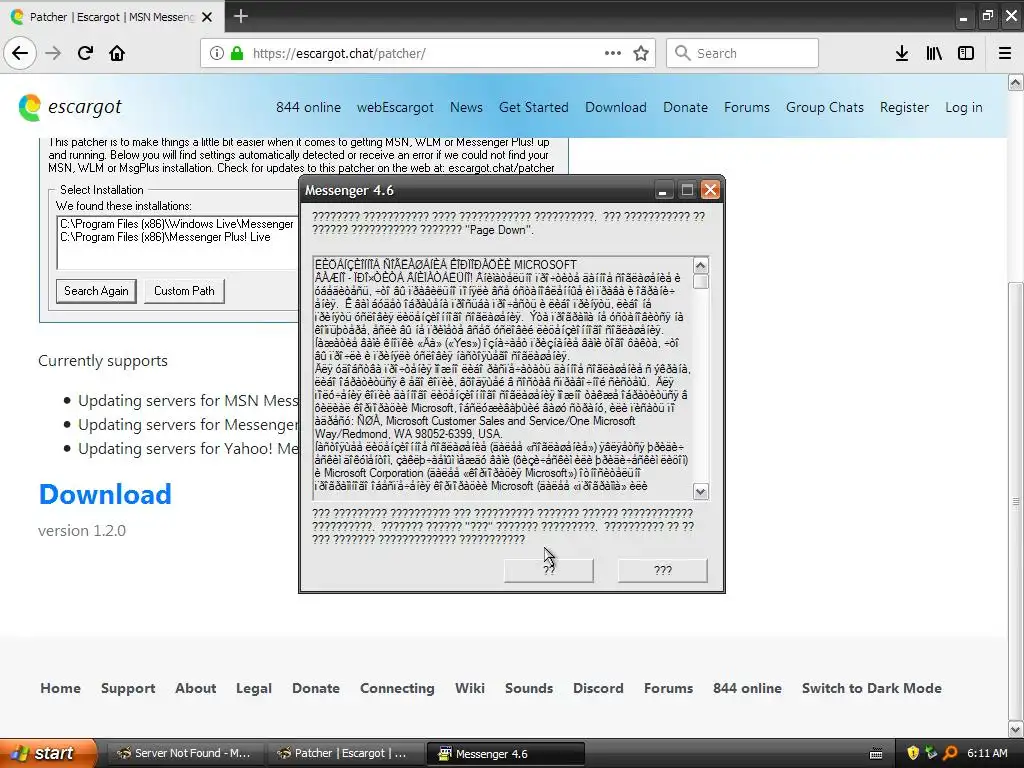Click the big Download heading link
This screenshot has width=1024, height=768.
105,494
